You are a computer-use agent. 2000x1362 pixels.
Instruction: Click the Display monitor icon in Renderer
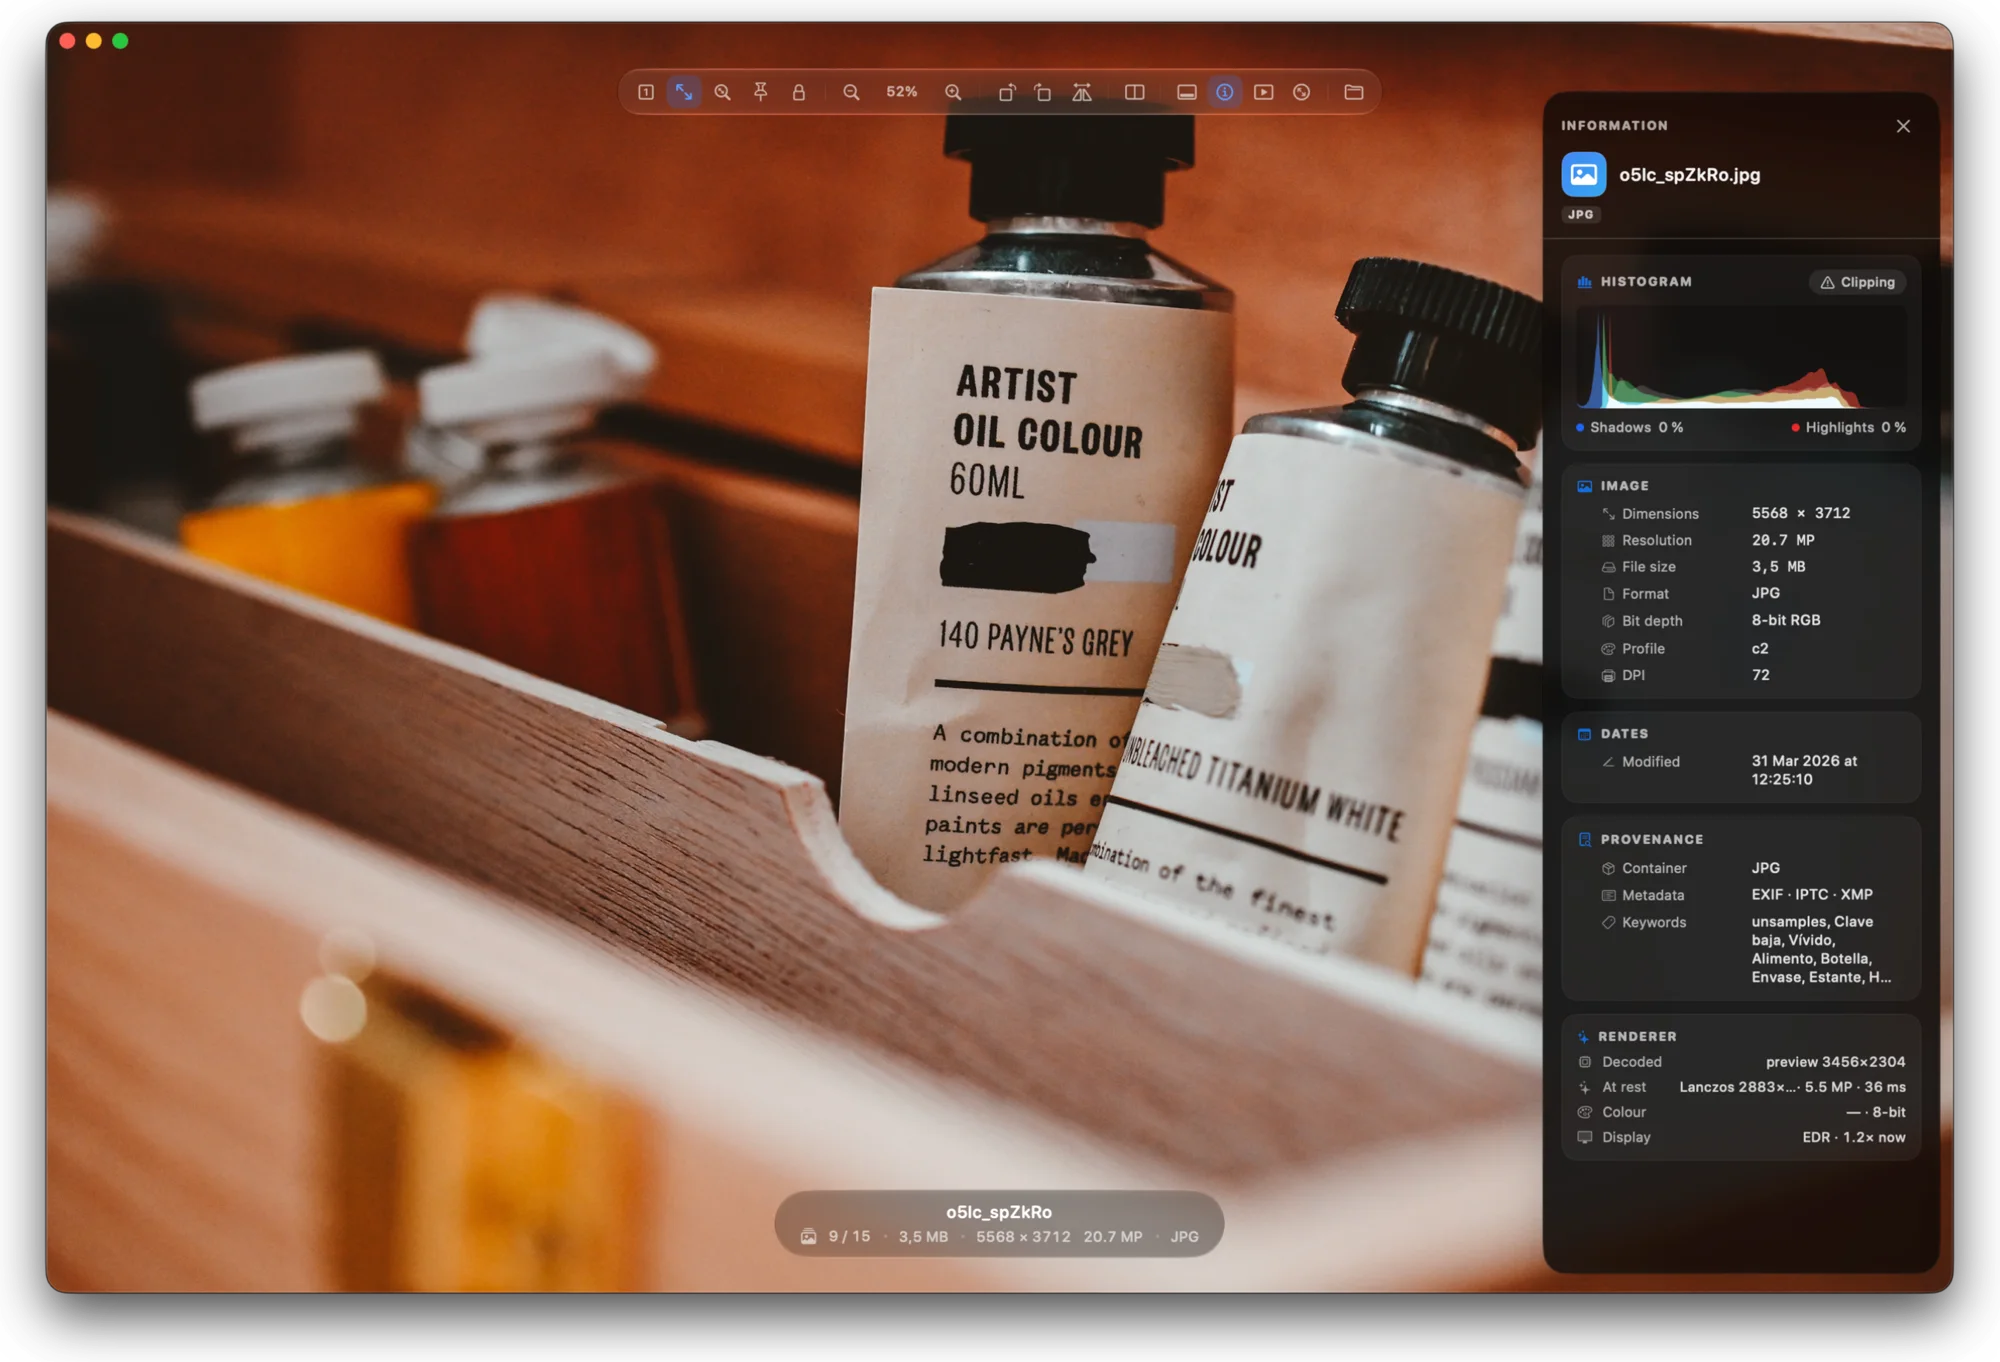tap(1585, 1138)
